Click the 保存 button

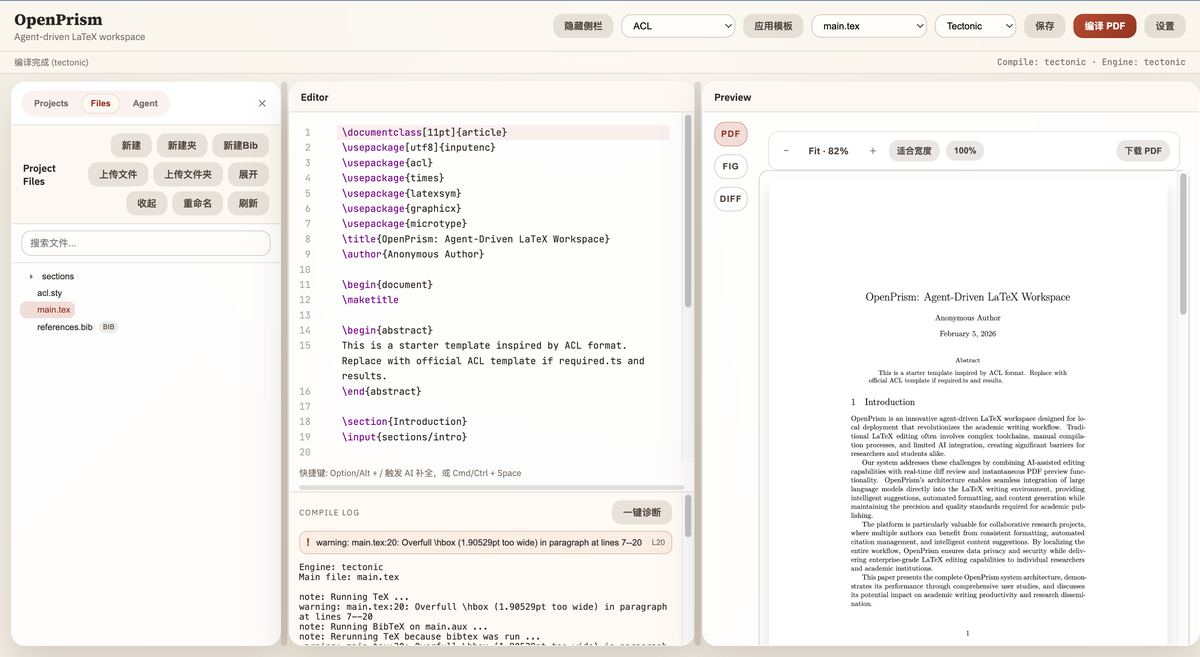click(x=1044, y=26)
